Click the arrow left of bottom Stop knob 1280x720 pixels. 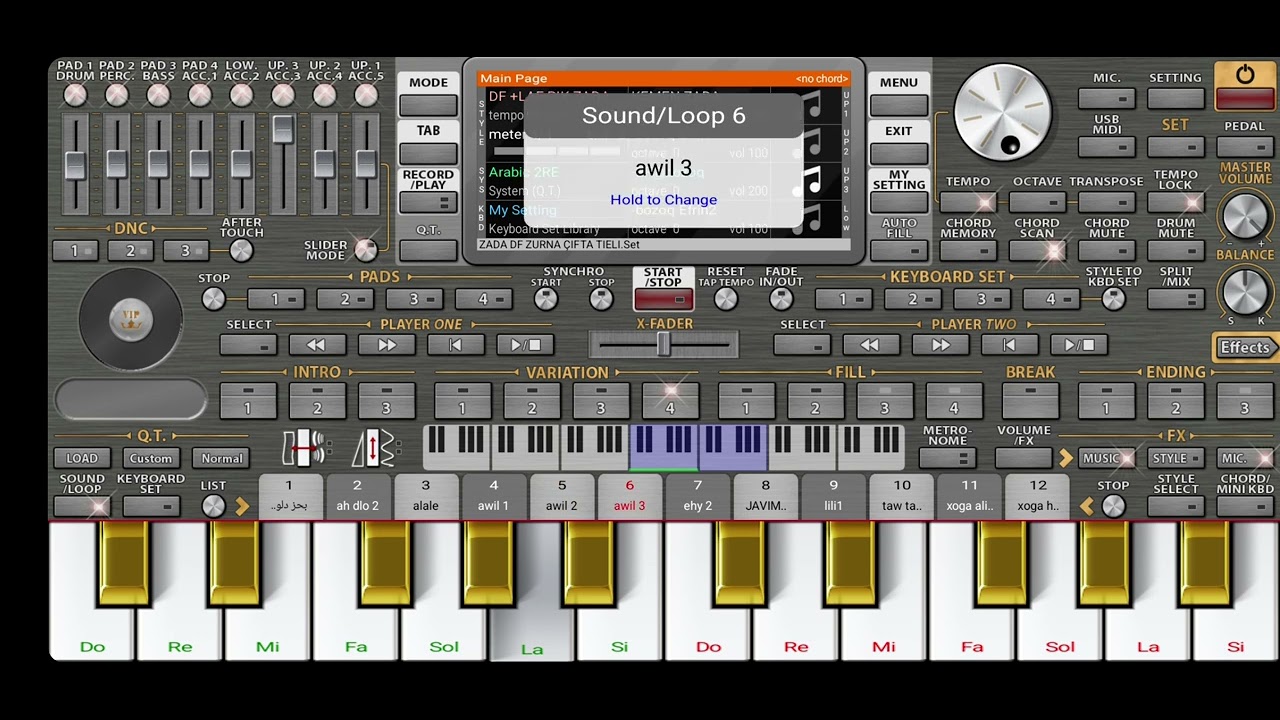tap(1087, 507)
